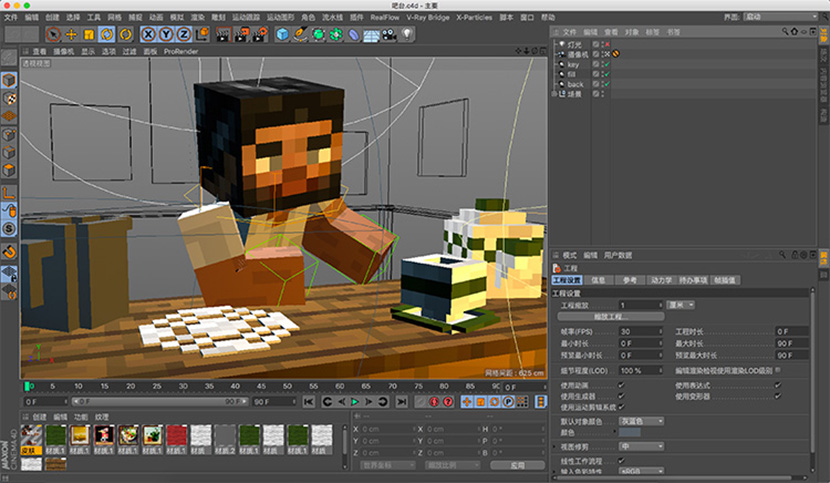Toggle Y axis lock

pos(166,34)
